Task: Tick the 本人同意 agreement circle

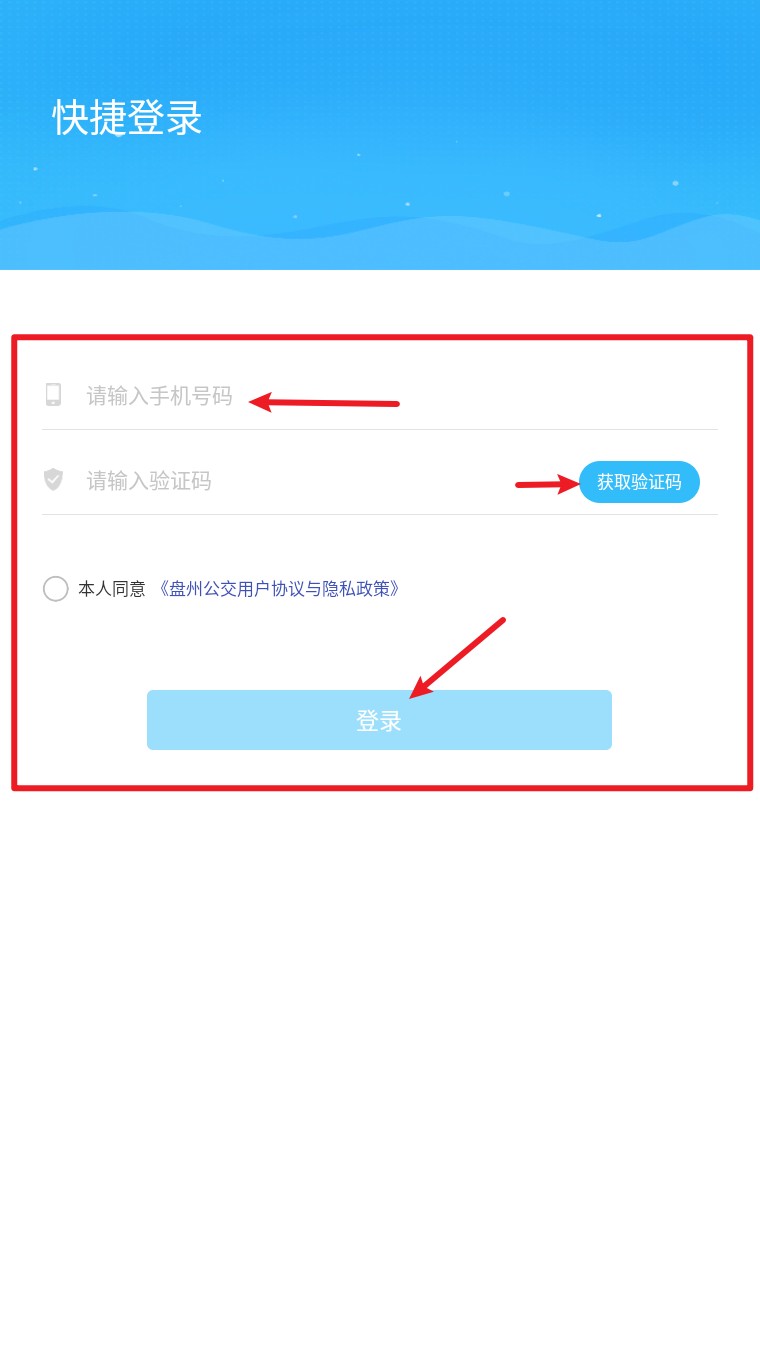Action: (x=56, y=589)
